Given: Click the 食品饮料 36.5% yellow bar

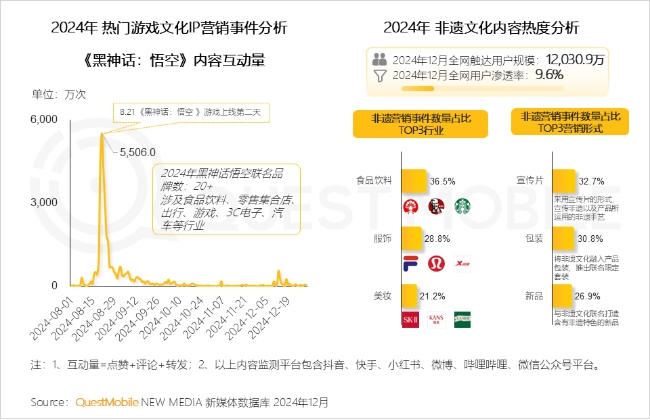Looking at the screenshot, I should tap(414, 181).
